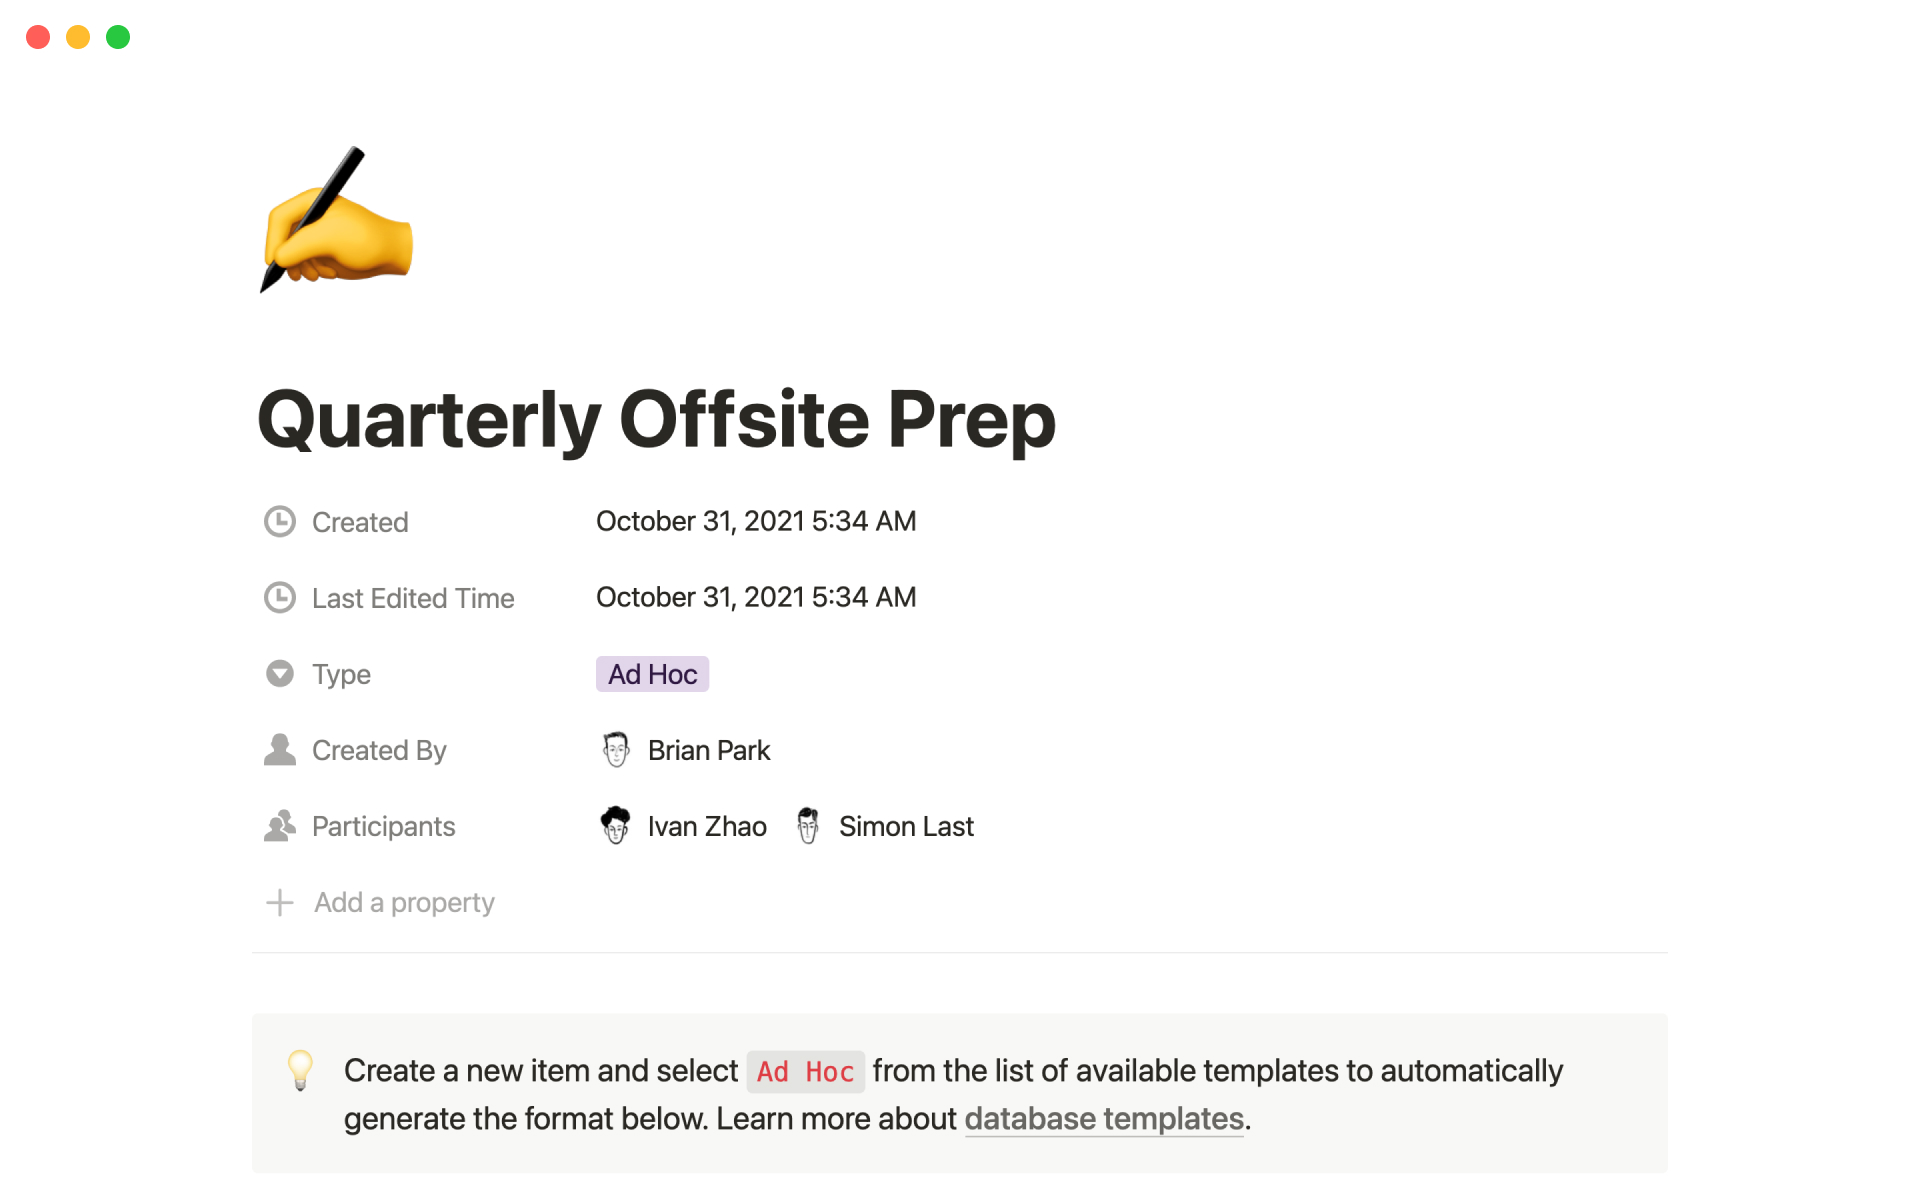1920x1200 pixels.
Task: Click the select icon beside Type
Action: (280, 674)
